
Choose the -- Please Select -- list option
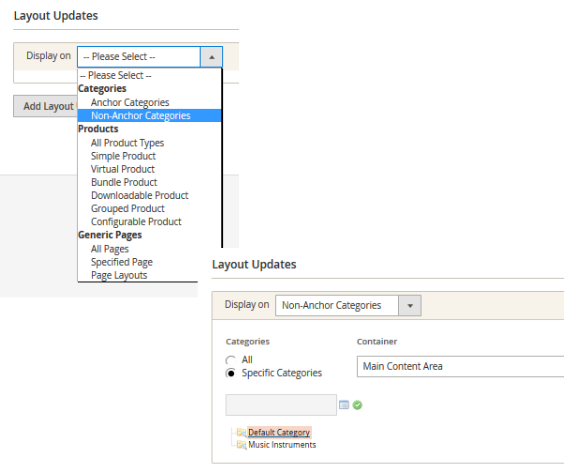point(149,75)
